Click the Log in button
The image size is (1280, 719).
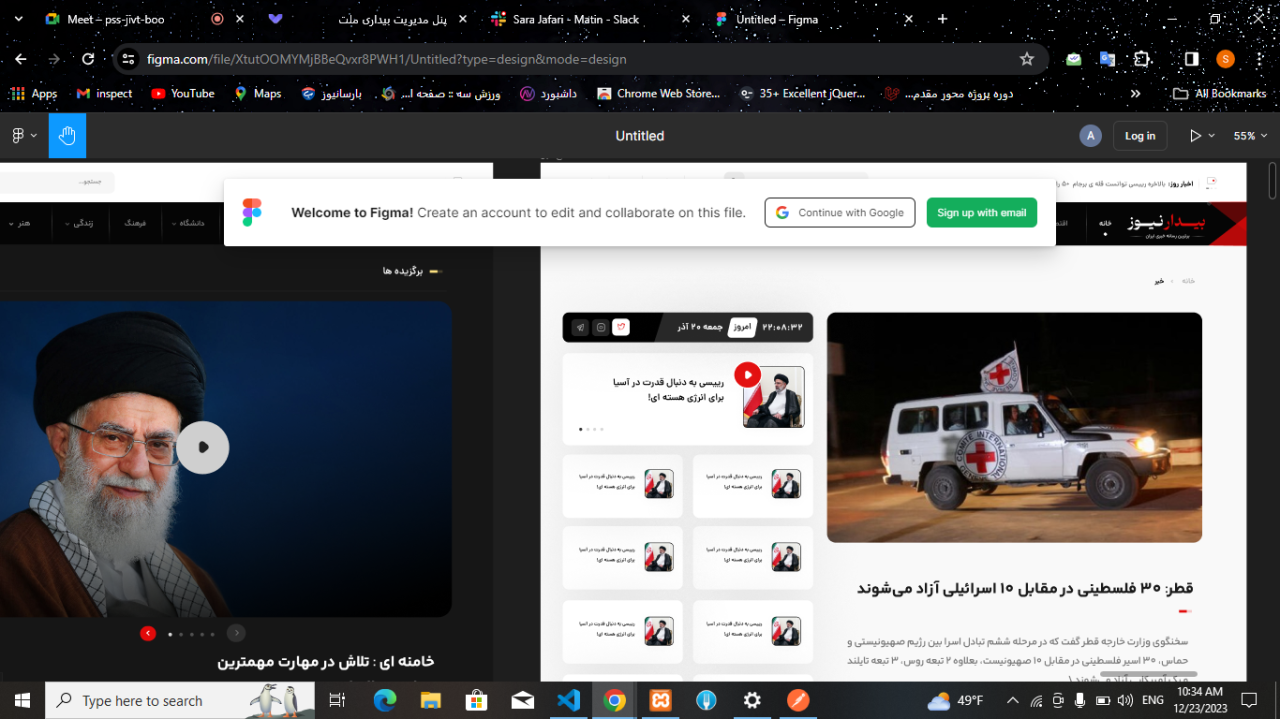(x=1140, y=135)
